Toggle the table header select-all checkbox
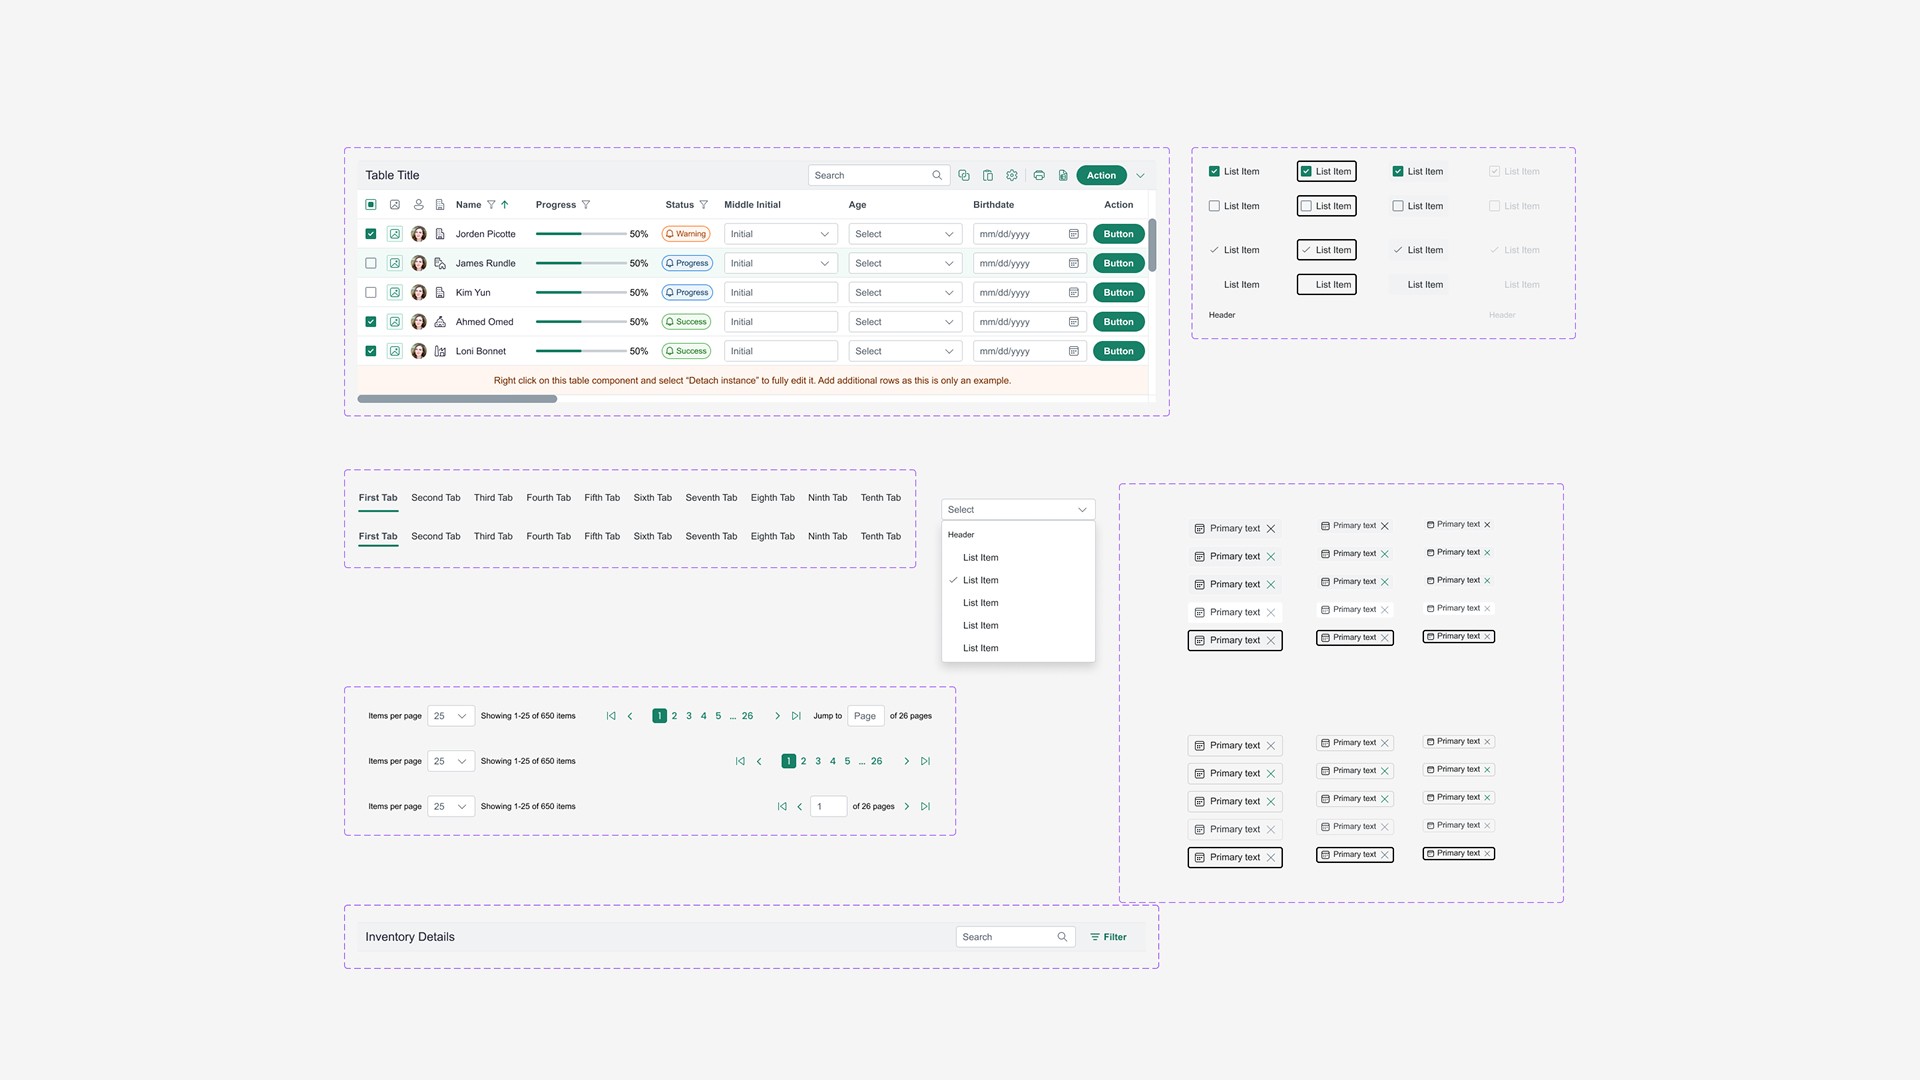This screenshot has height=1080, width=1920. point(371,205)
